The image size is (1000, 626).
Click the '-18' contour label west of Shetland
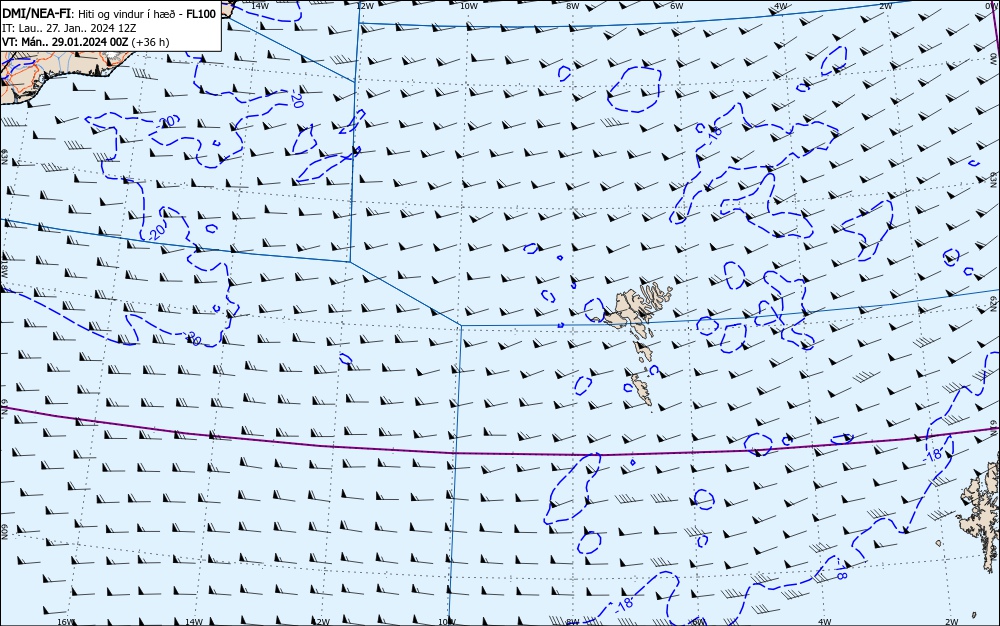coord(934,455)
